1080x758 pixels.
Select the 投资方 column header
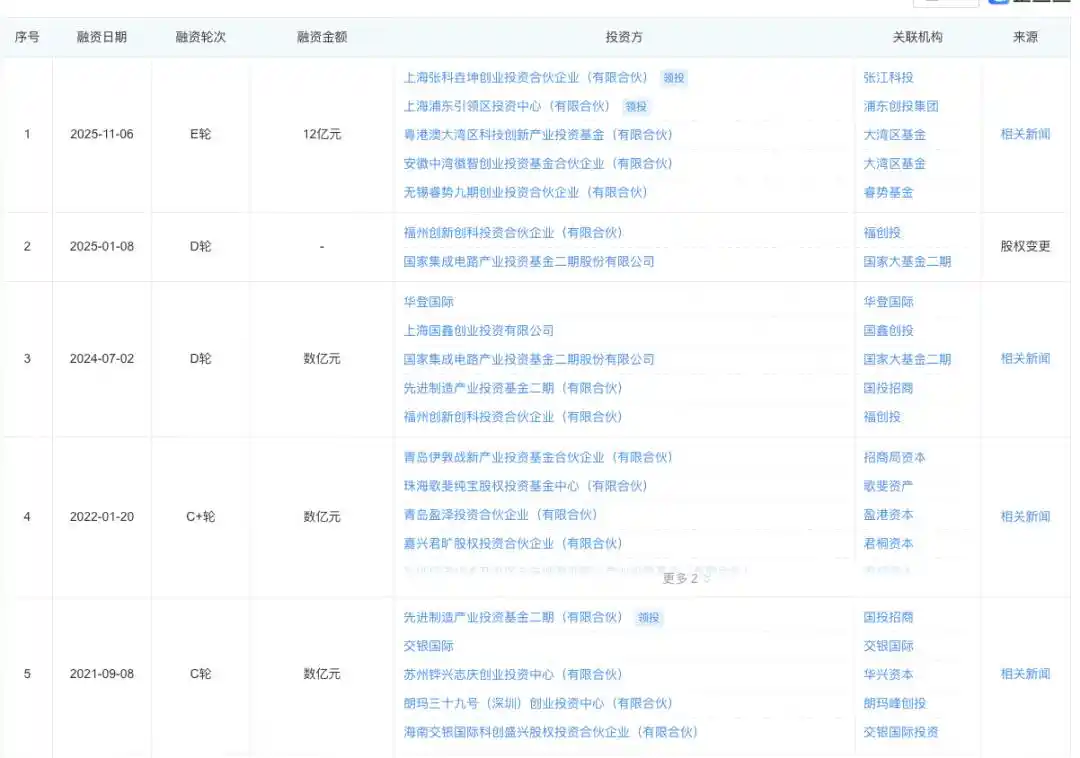click(624, 37)
